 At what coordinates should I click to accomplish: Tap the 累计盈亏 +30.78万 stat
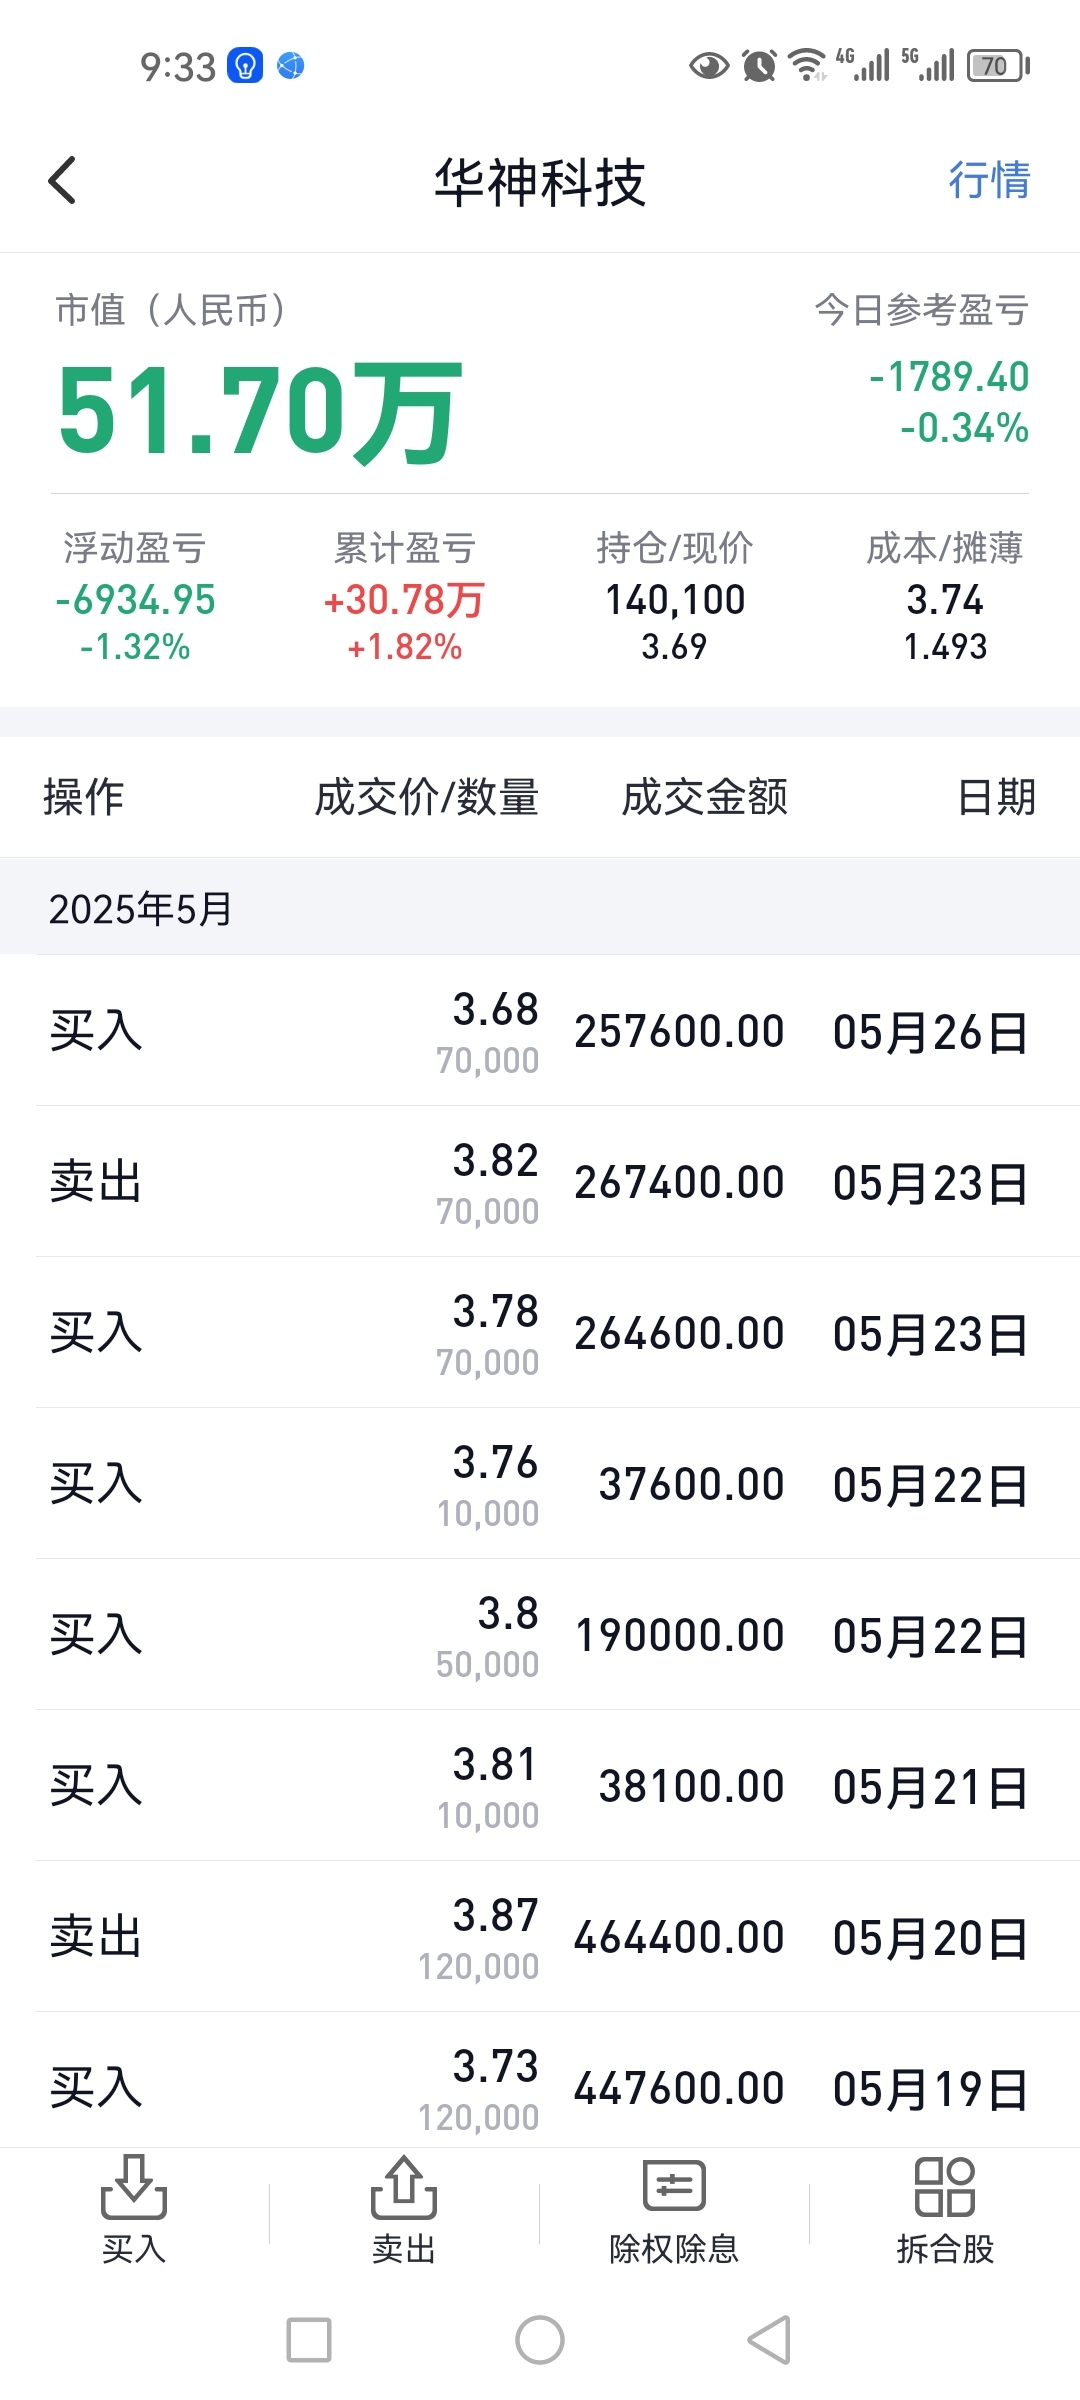405,597
